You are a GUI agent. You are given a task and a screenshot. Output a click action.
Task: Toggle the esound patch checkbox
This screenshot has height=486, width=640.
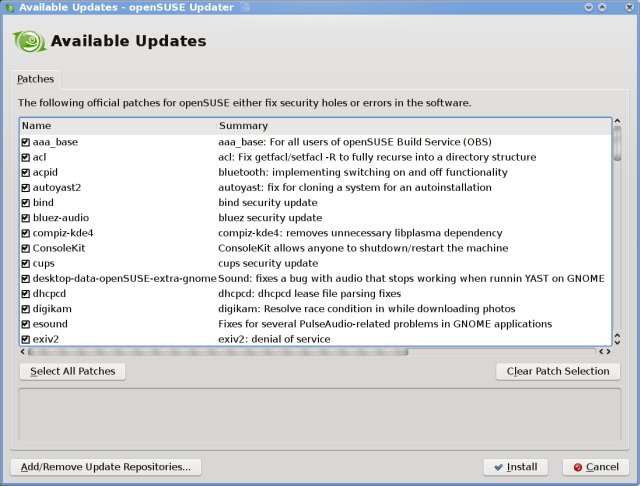[x=26, y=324]
